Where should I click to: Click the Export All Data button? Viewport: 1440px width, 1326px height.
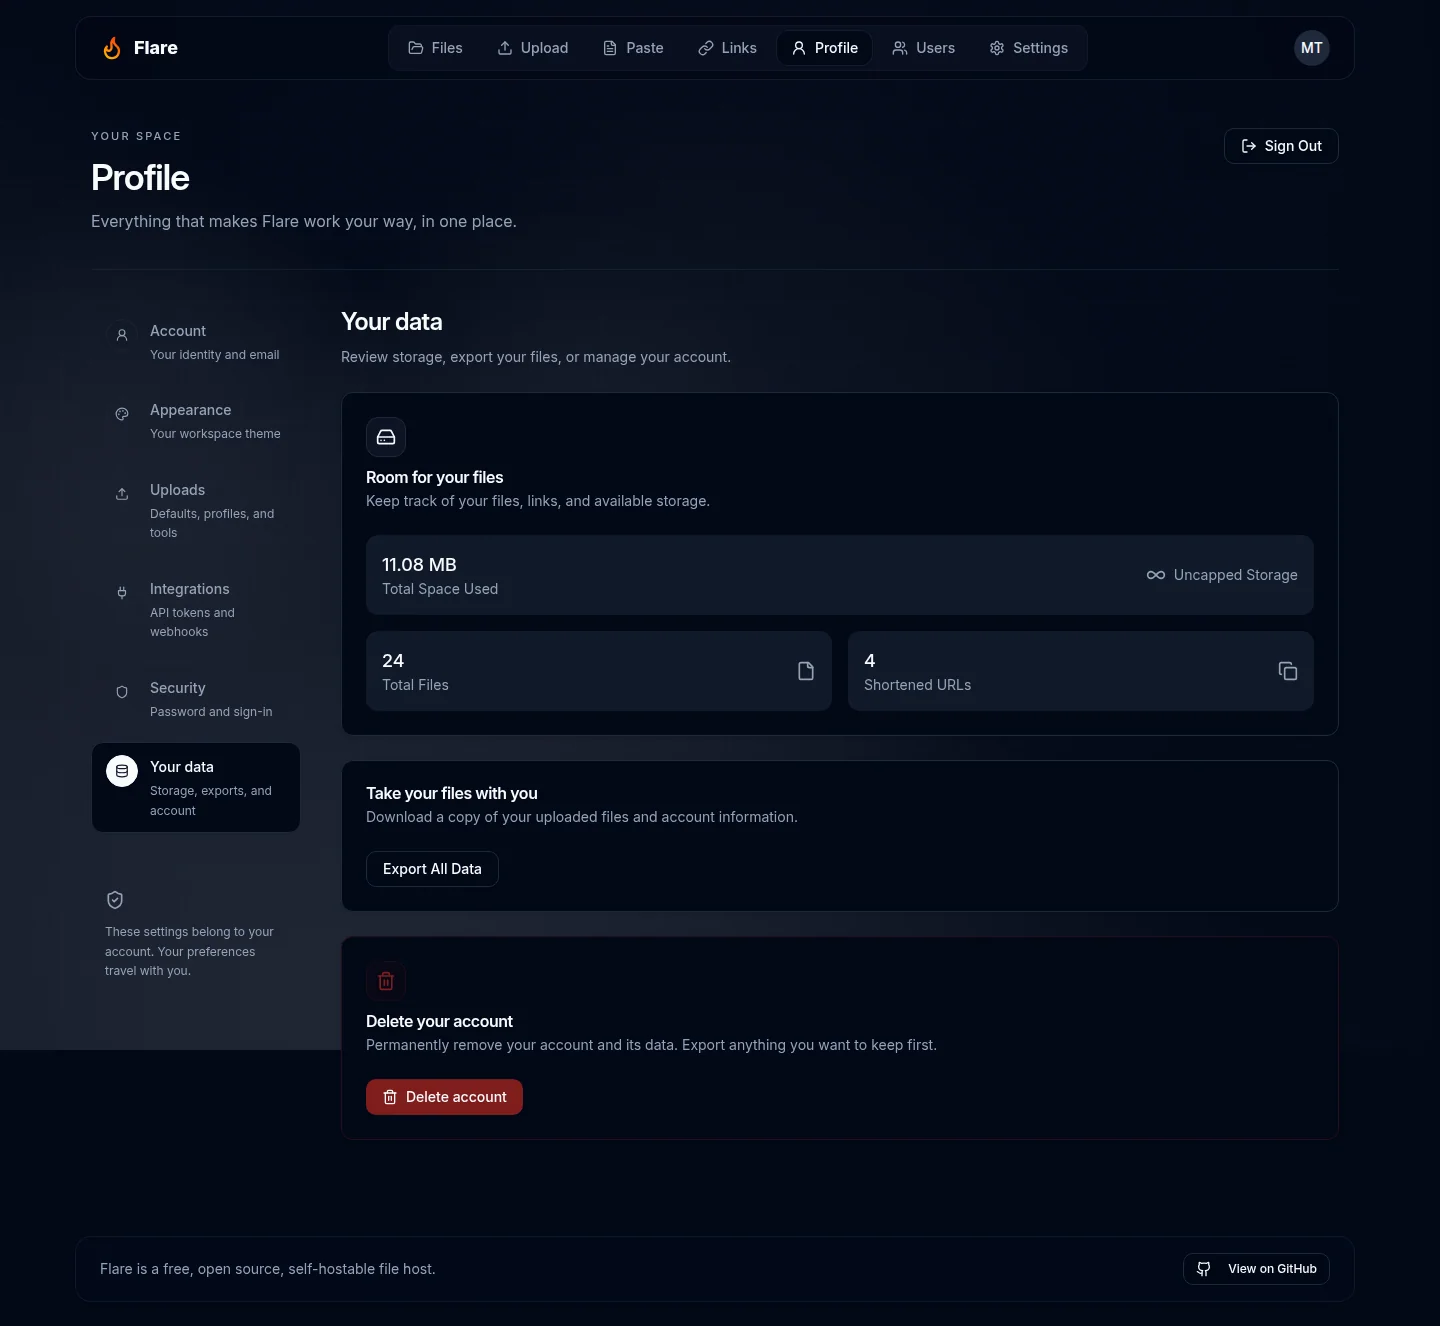click(432, 869)
